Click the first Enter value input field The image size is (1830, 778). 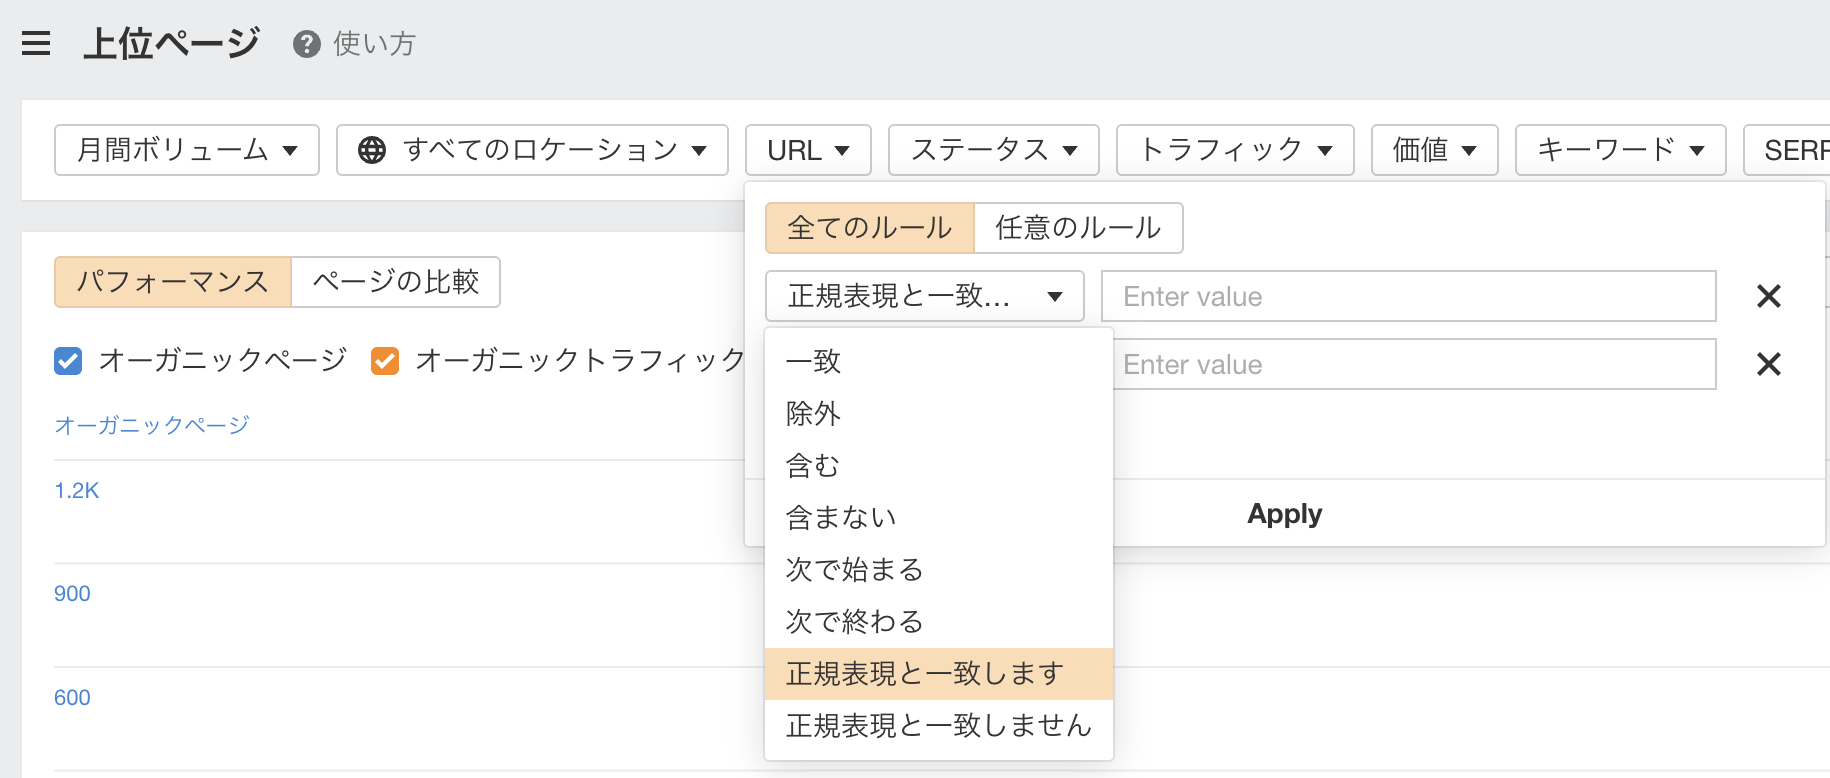click(1408, 296)
